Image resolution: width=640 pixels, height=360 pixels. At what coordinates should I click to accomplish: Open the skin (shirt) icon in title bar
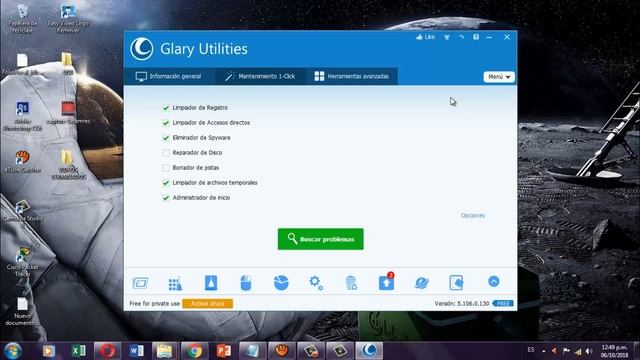(447, 37)
